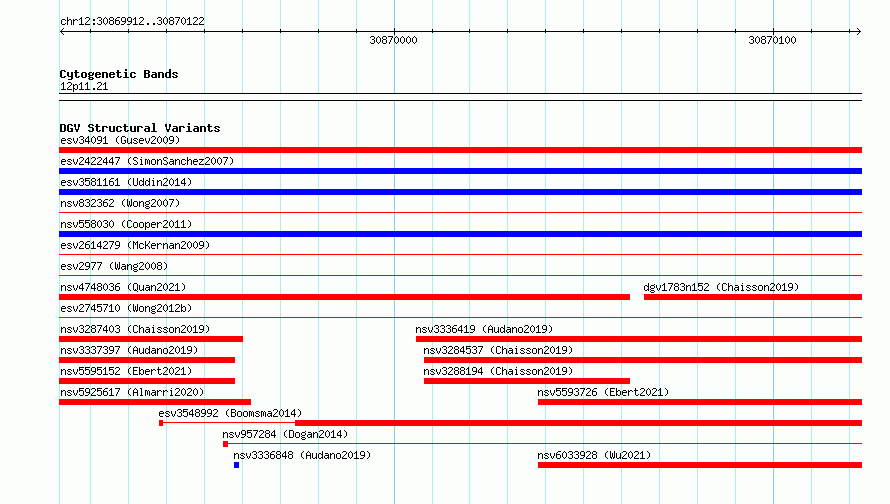The height and width of the screenshot is (504, 890).
Task: Select nsv5593726 (Ebert2021) label
Action: [603, 392]
